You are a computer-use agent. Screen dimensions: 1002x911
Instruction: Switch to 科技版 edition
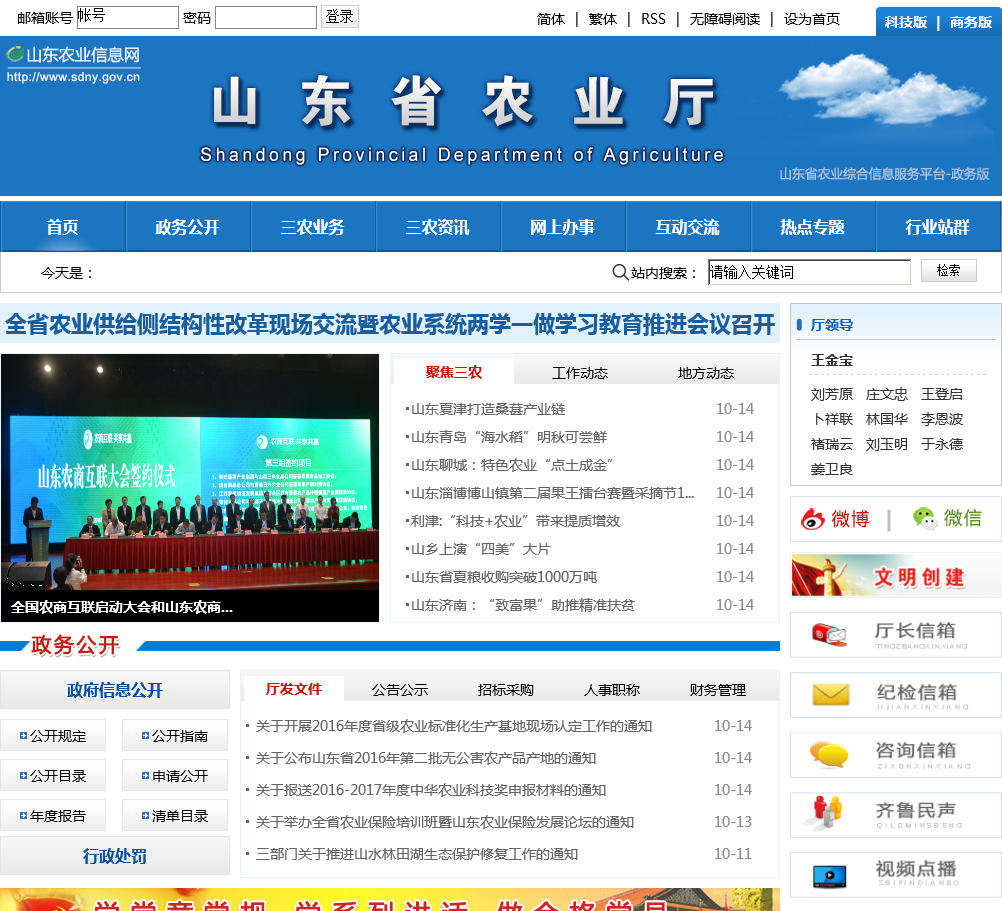906,22
